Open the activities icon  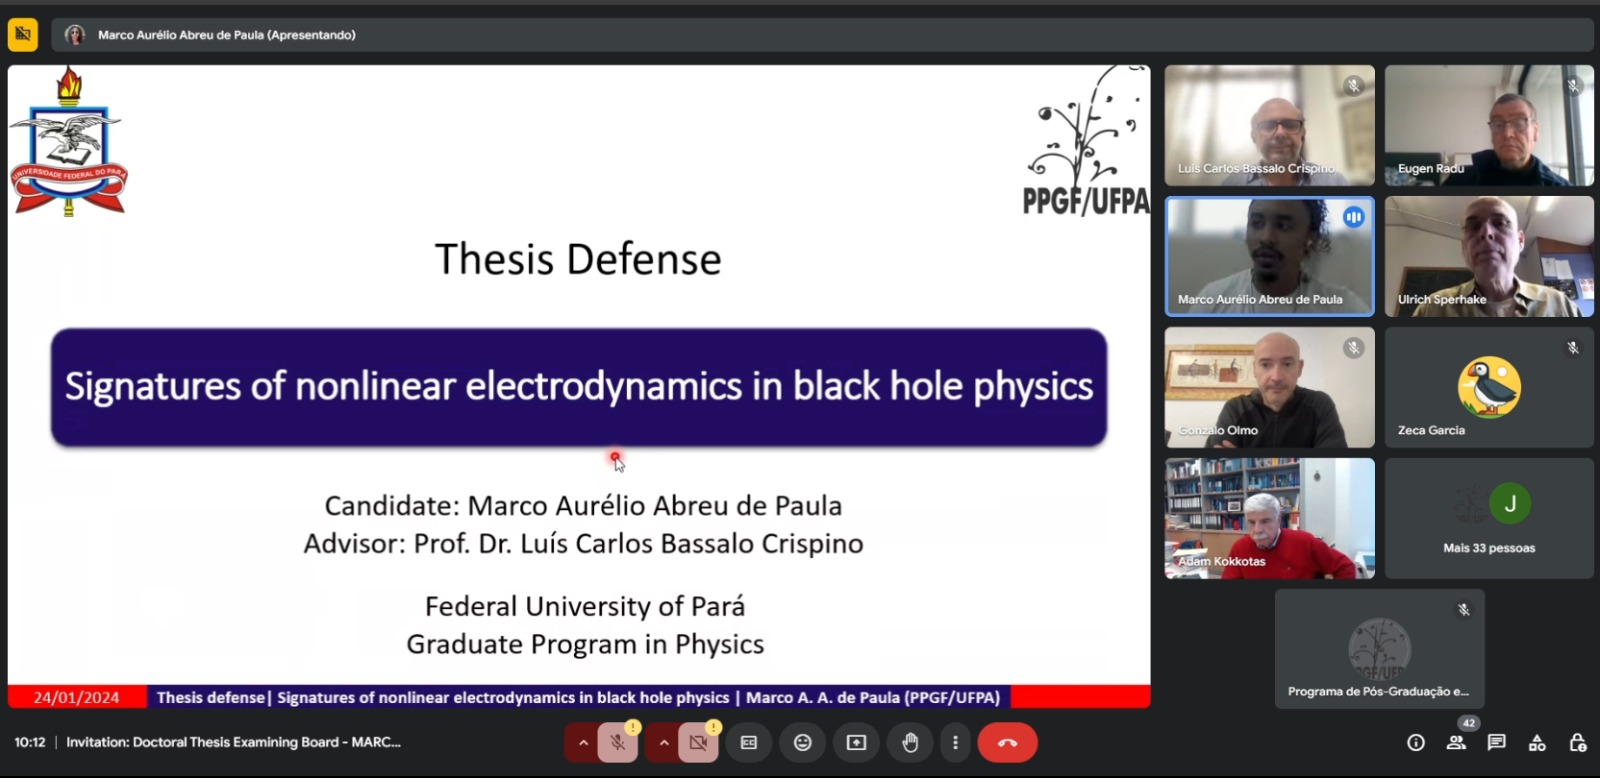1537,742
